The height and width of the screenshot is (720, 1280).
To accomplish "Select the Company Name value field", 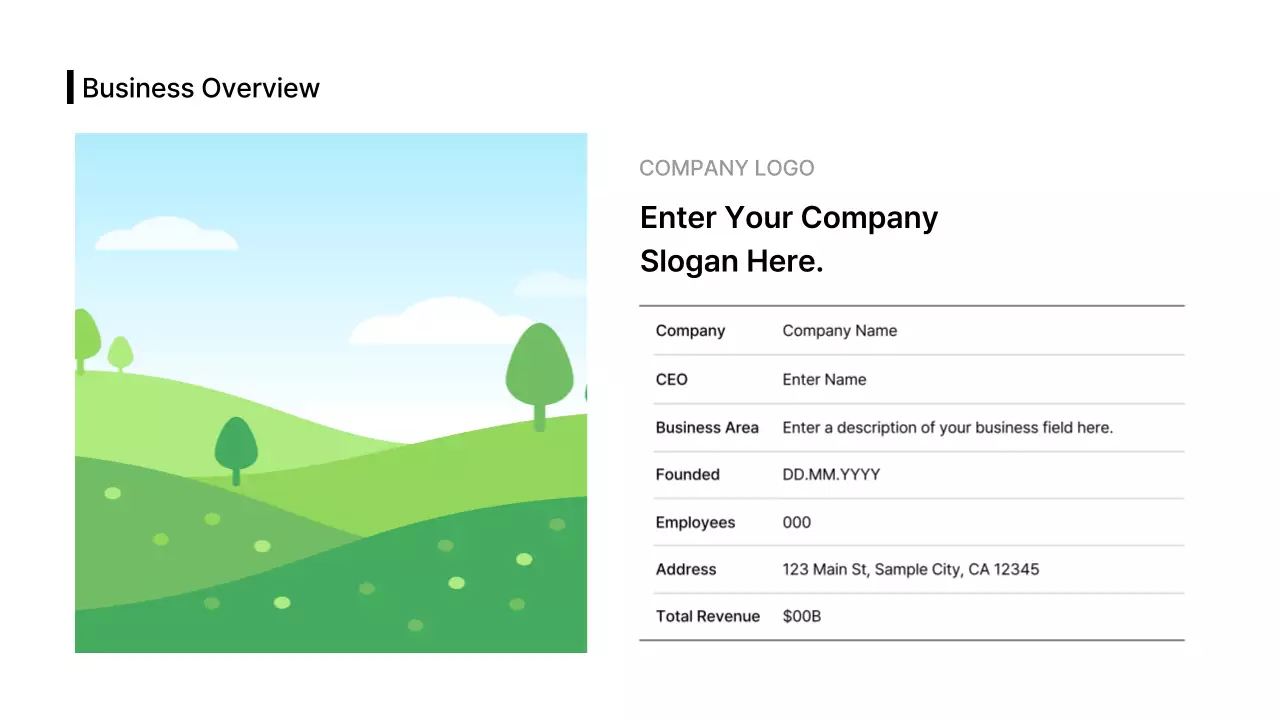I will (x=839, y=331).
